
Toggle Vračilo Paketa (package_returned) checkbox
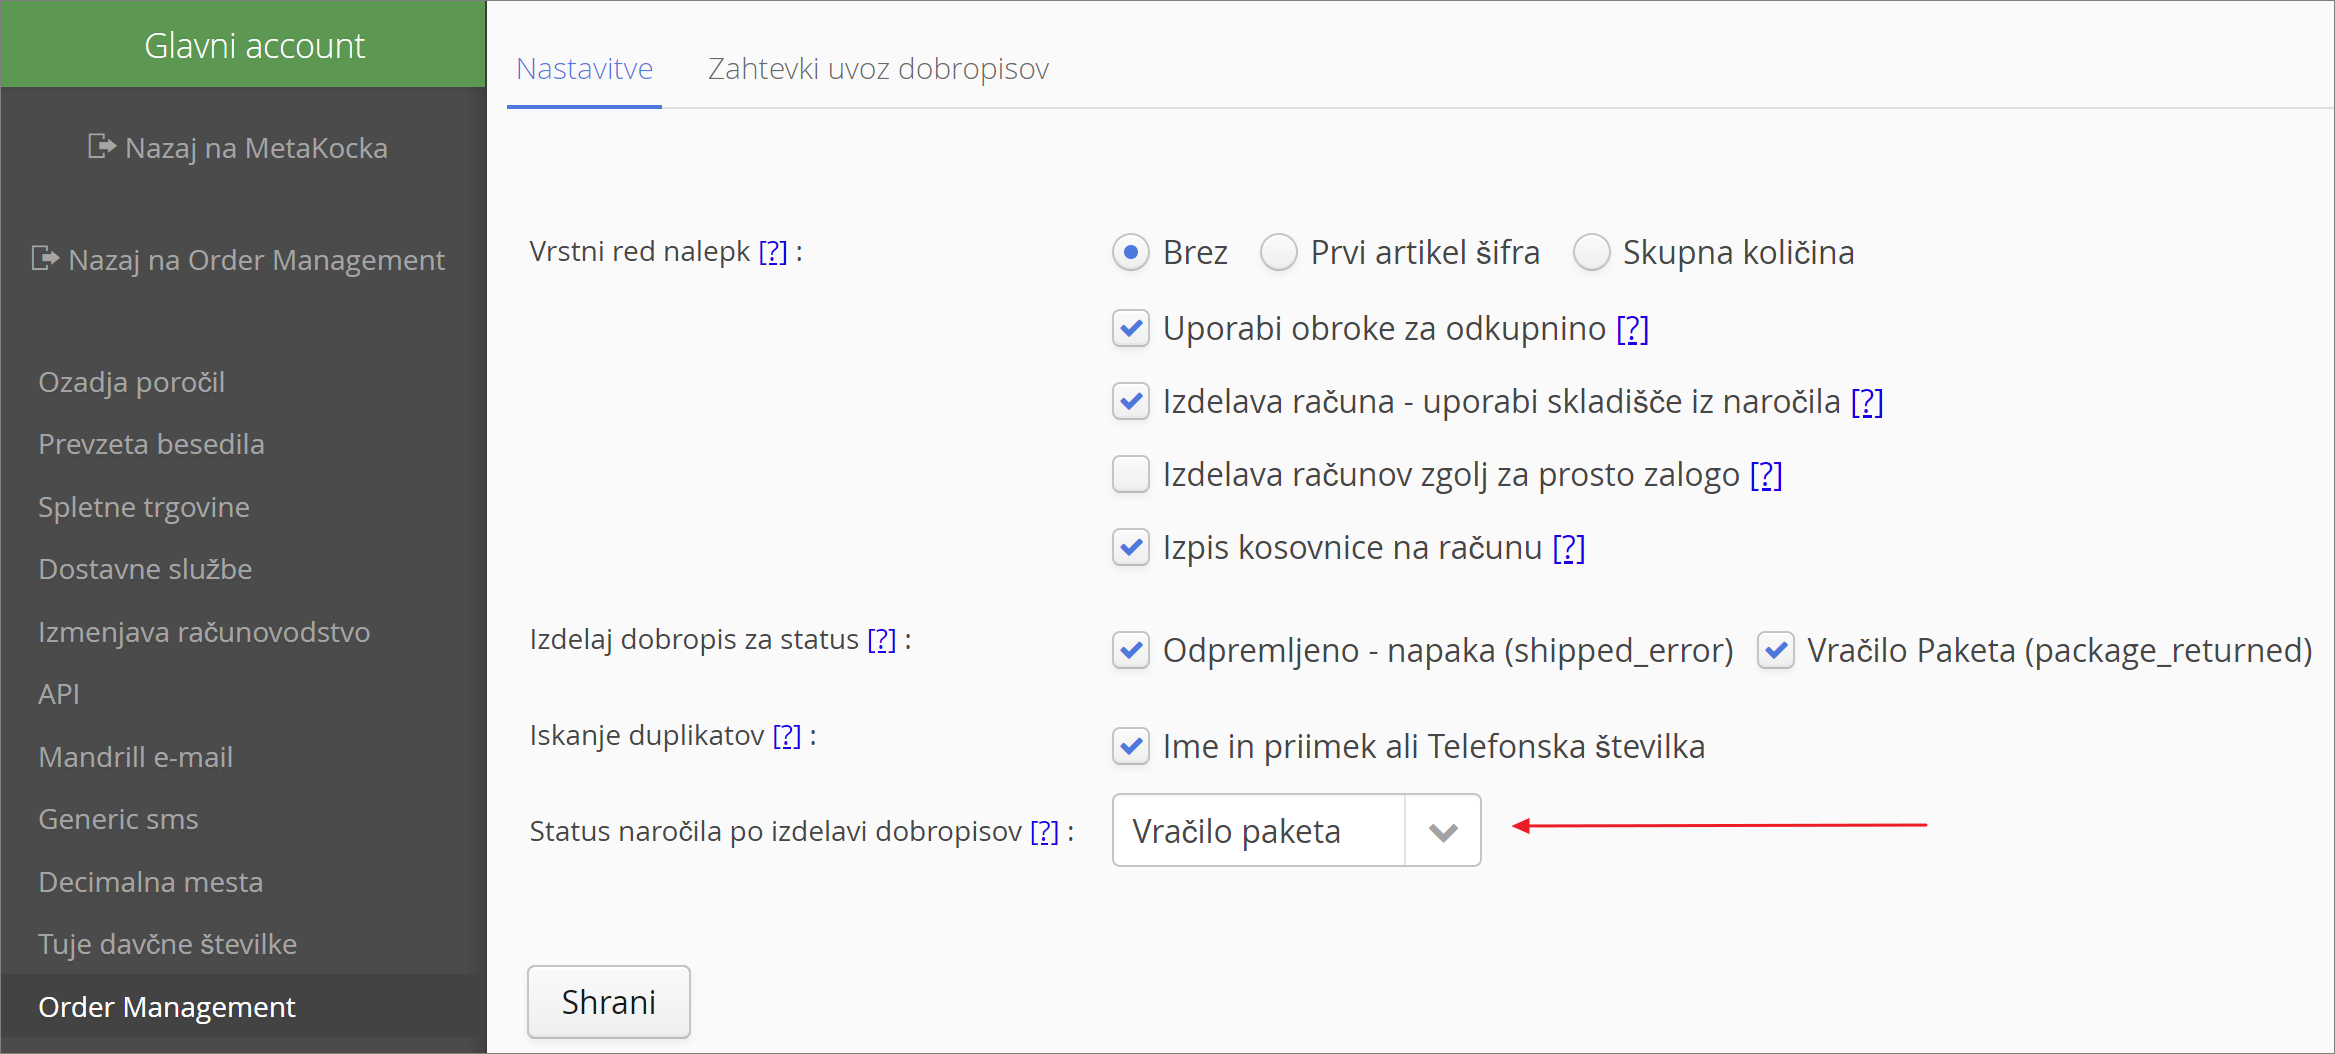[x=1776, y=650]
